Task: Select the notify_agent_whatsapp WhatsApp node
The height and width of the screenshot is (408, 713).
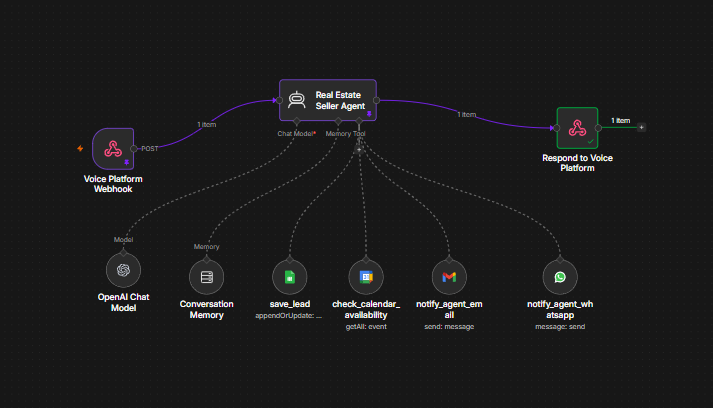Action: (560, 277)
